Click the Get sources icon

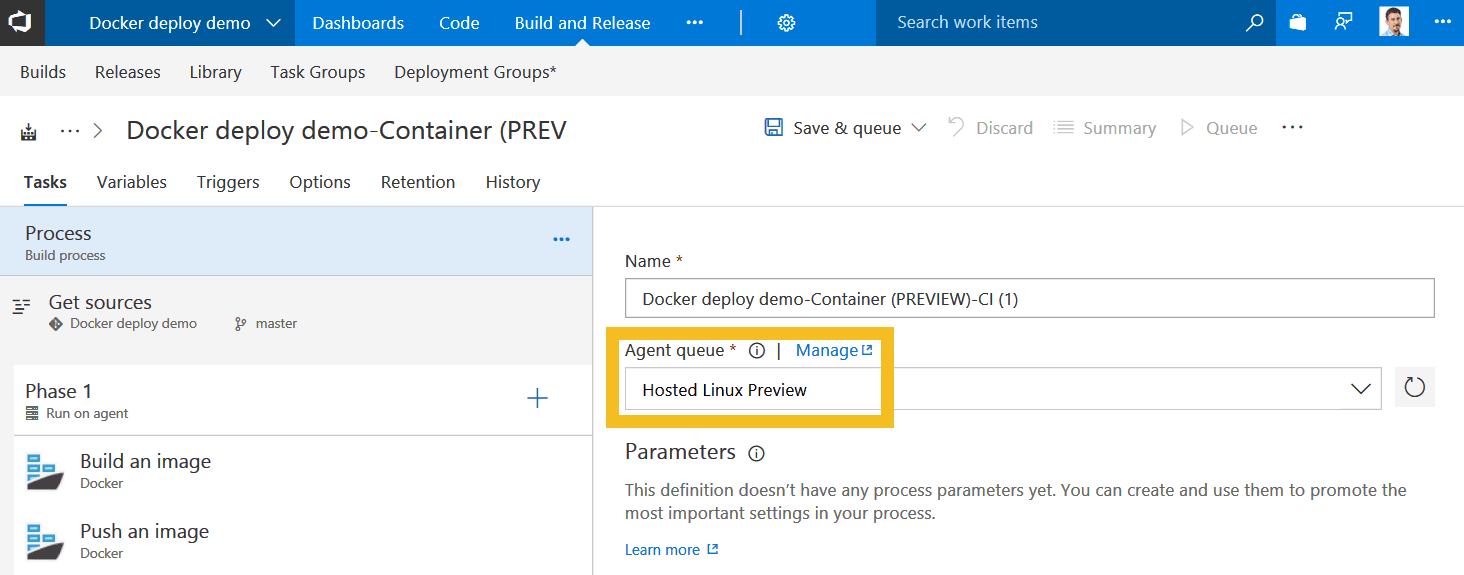tap(21, 306)
